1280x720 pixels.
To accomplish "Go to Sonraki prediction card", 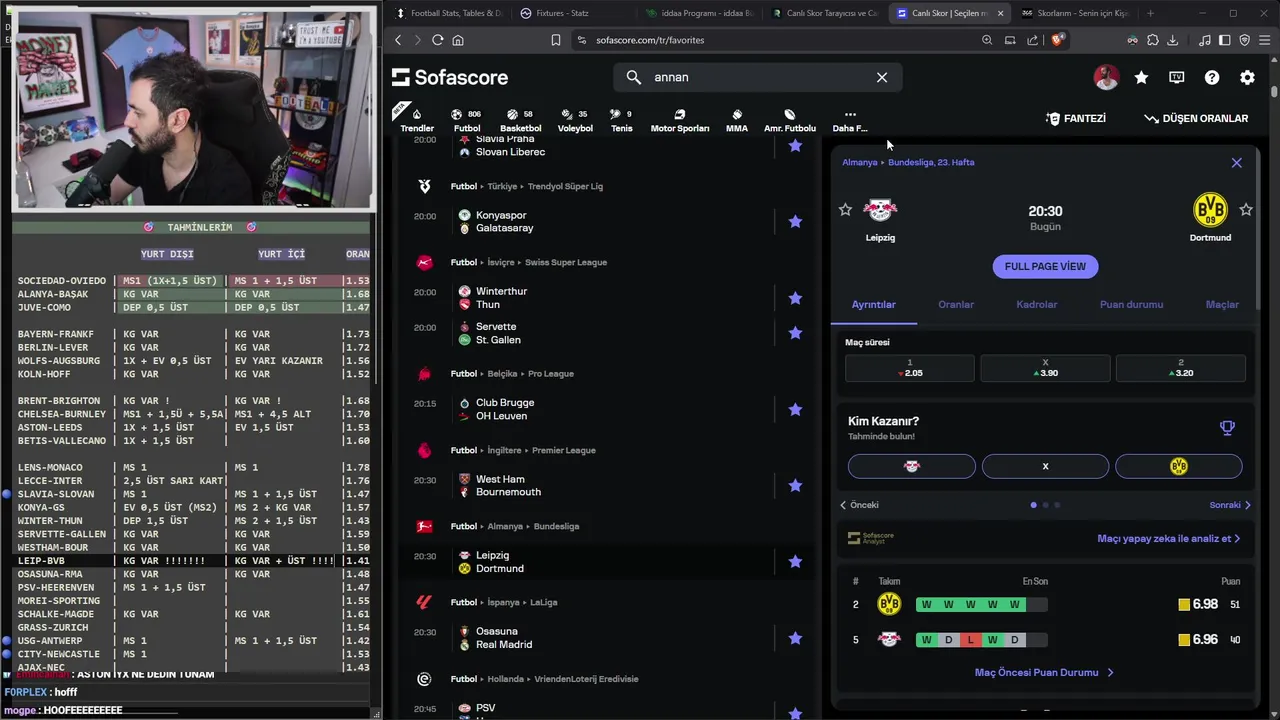I will tap(1230, 505).
